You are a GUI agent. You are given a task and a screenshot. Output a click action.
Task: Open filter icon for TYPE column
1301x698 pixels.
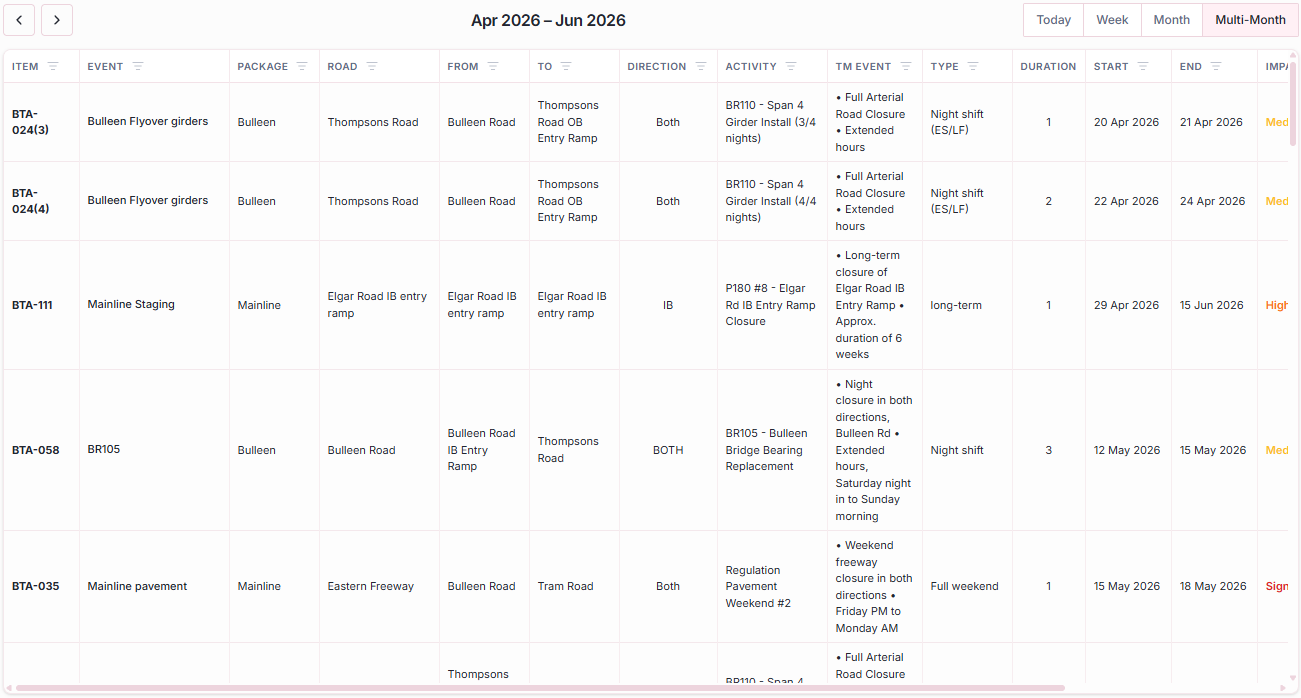[x=973, y=66]
